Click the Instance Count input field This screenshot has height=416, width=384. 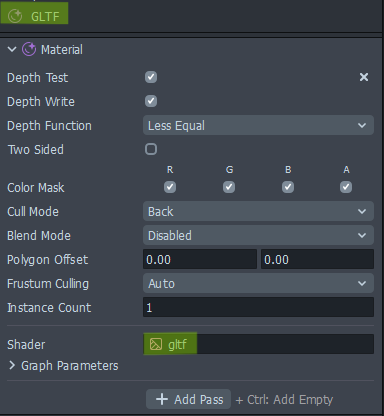pyautogui.click(x=258, y=307)
